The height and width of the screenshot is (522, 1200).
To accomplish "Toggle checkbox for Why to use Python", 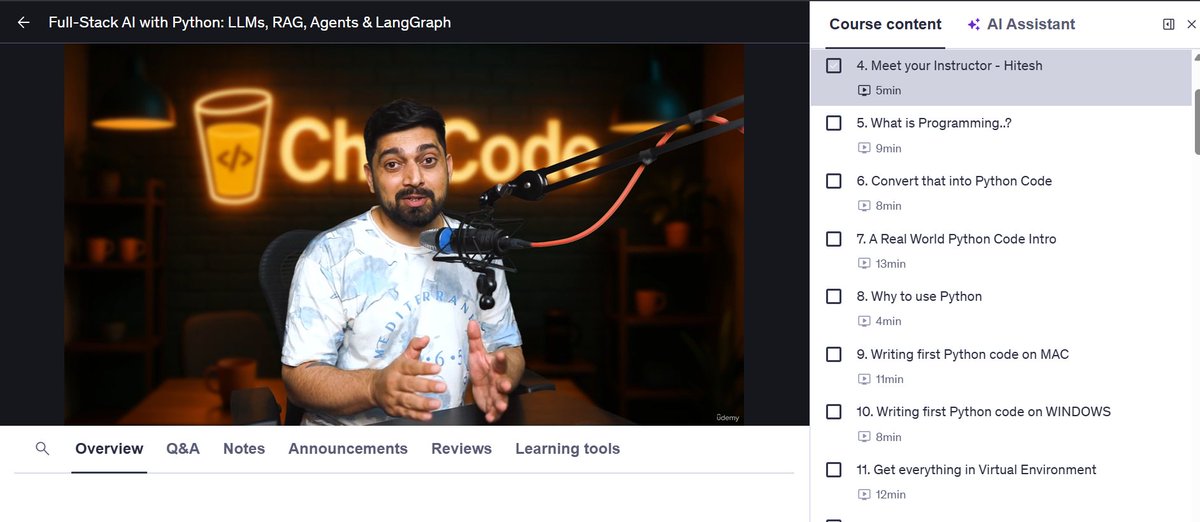I will click(834, 296).
